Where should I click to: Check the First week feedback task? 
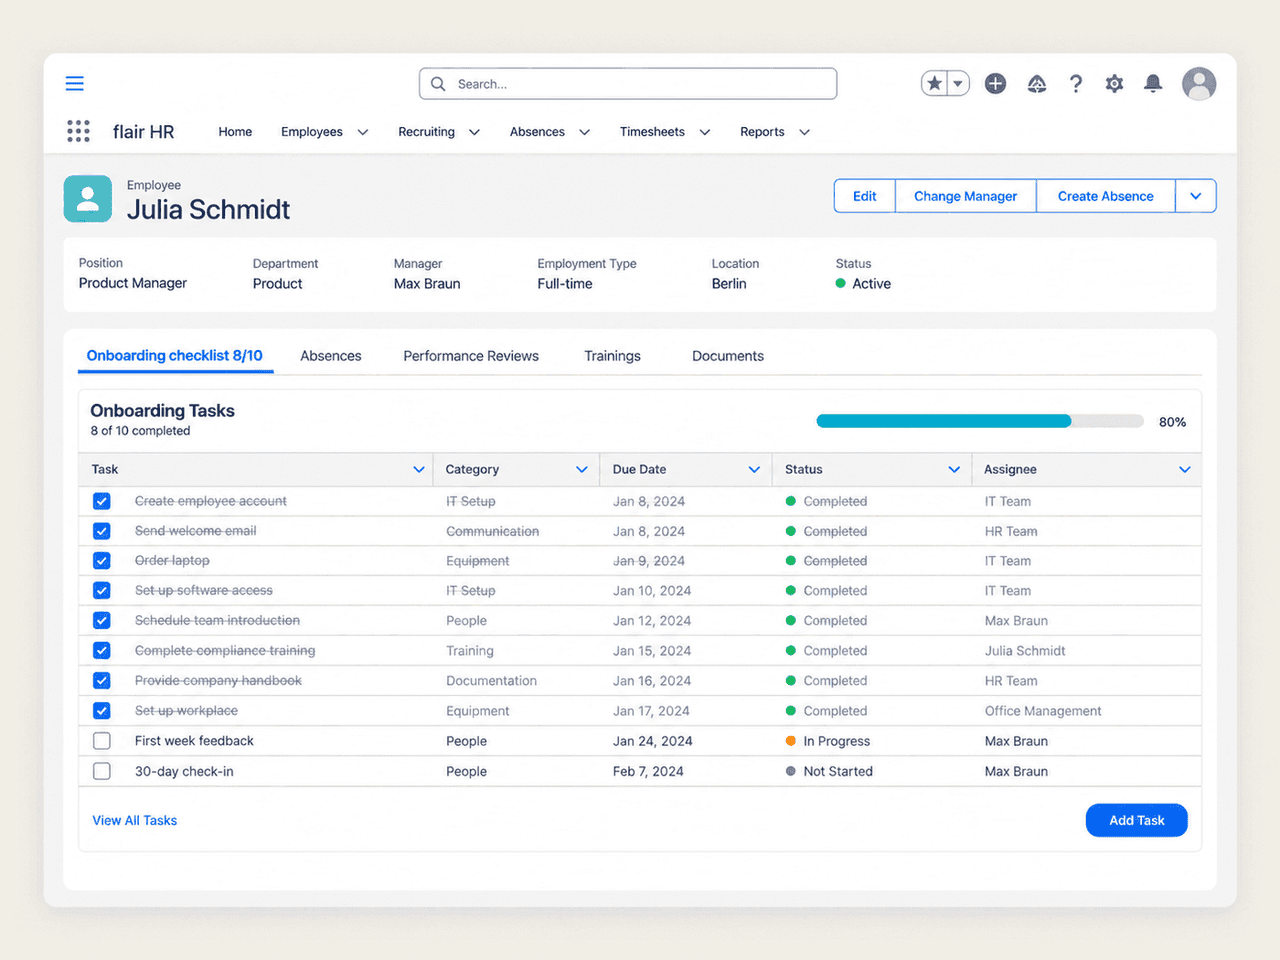click(102, 741)
